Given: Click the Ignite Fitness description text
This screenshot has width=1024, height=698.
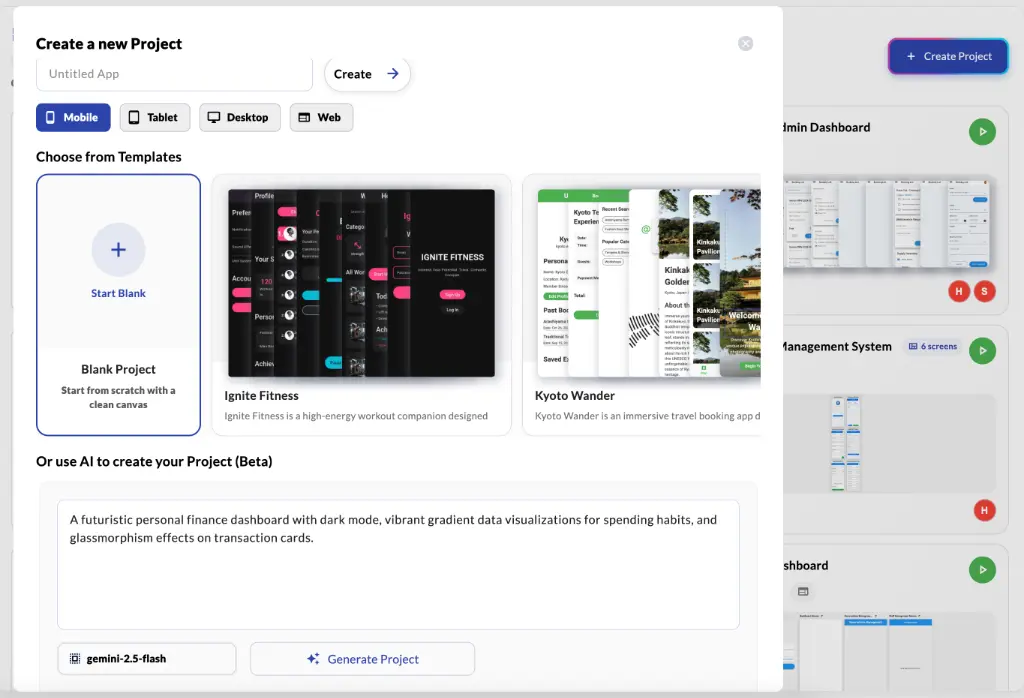Looking at the screenshot, I should point(356,416).
